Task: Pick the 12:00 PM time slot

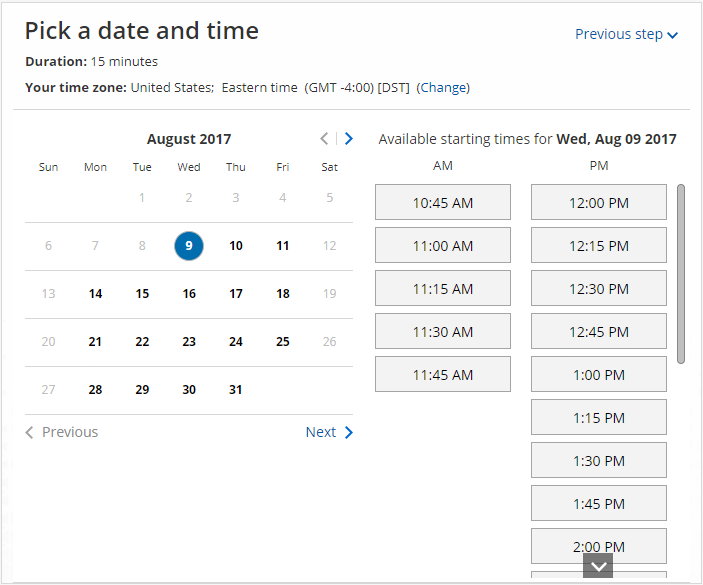Action: click(x=599, y=202)
